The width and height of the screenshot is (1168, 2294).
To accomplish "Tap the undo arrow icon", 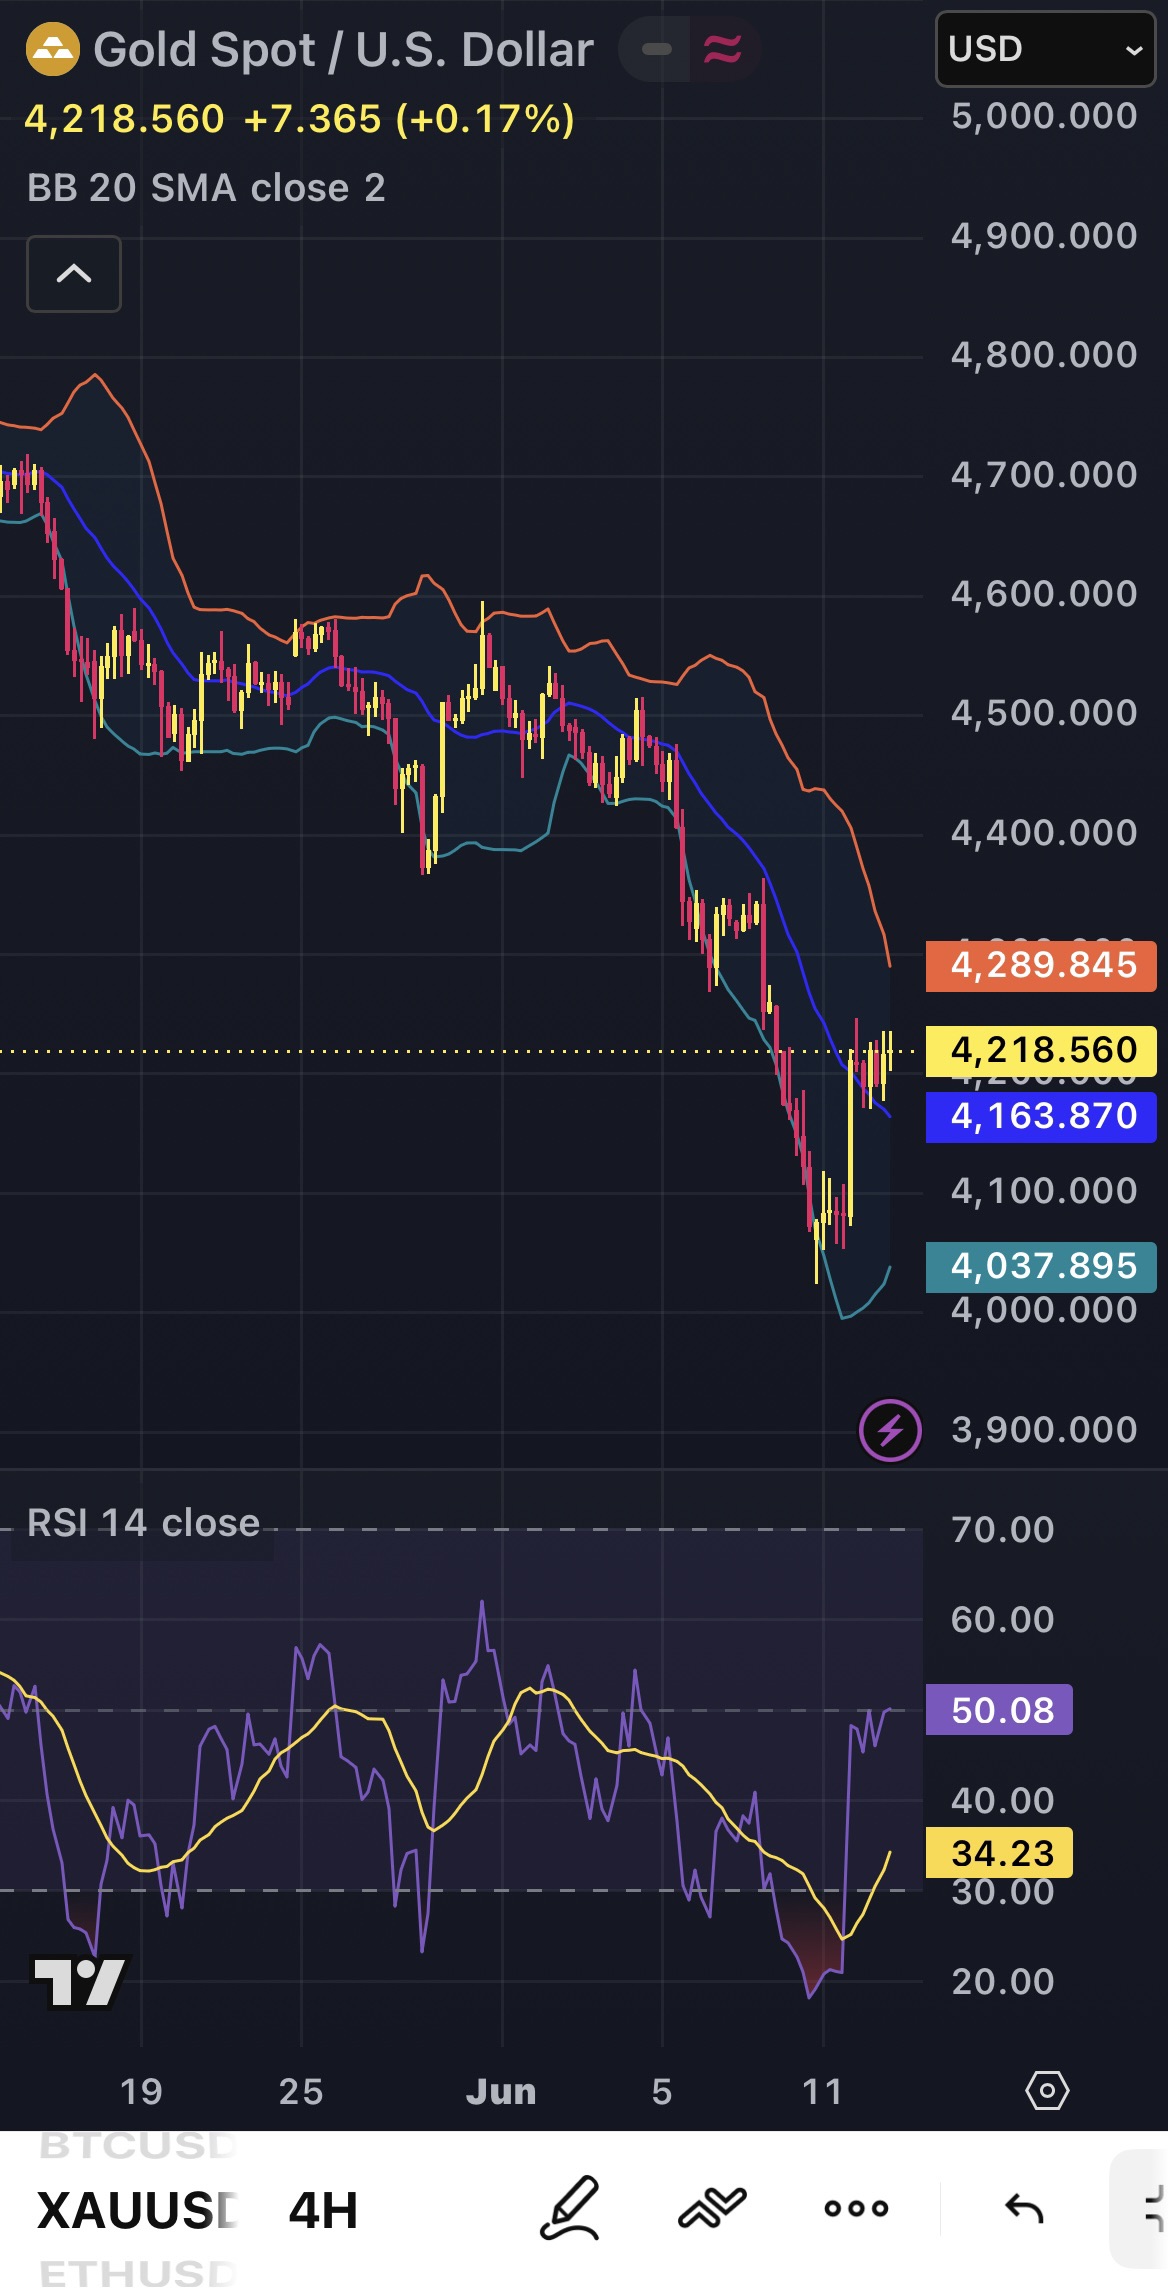I will pyautogui.click(x=1024, y=2208).
